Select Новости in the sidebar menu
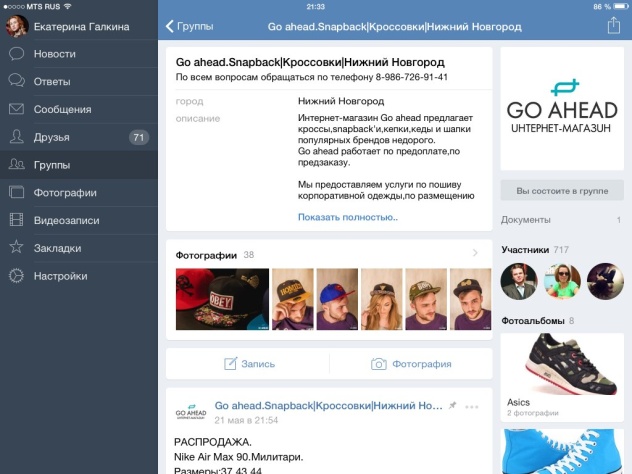632x474 pixels. [55, 54]
